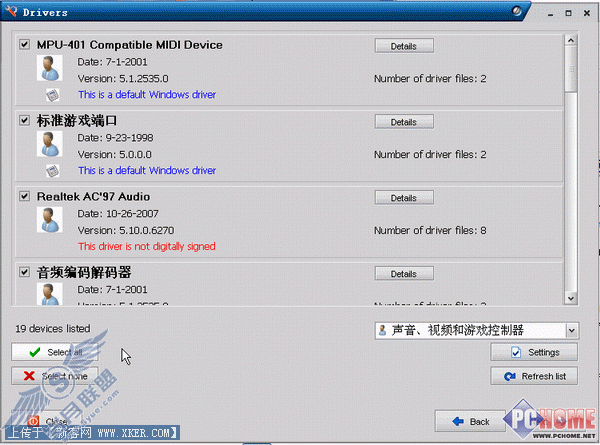This screenshot has height=445, width=600.
Task: Uncheck the Realtek AC'97 Audio checkbox
Action: pyautogui.click(x=24, y=196)
